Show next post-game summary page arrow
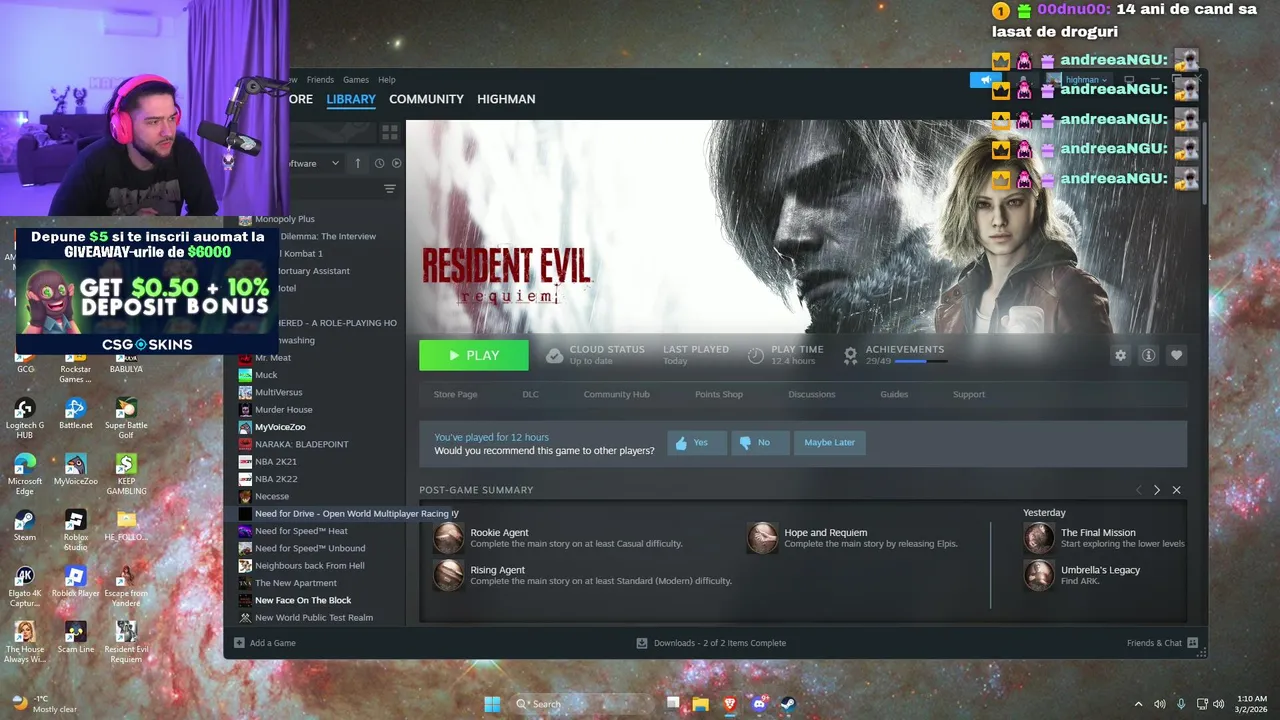This screenshot has width=1280, height=720. (x=1157, y=490)
